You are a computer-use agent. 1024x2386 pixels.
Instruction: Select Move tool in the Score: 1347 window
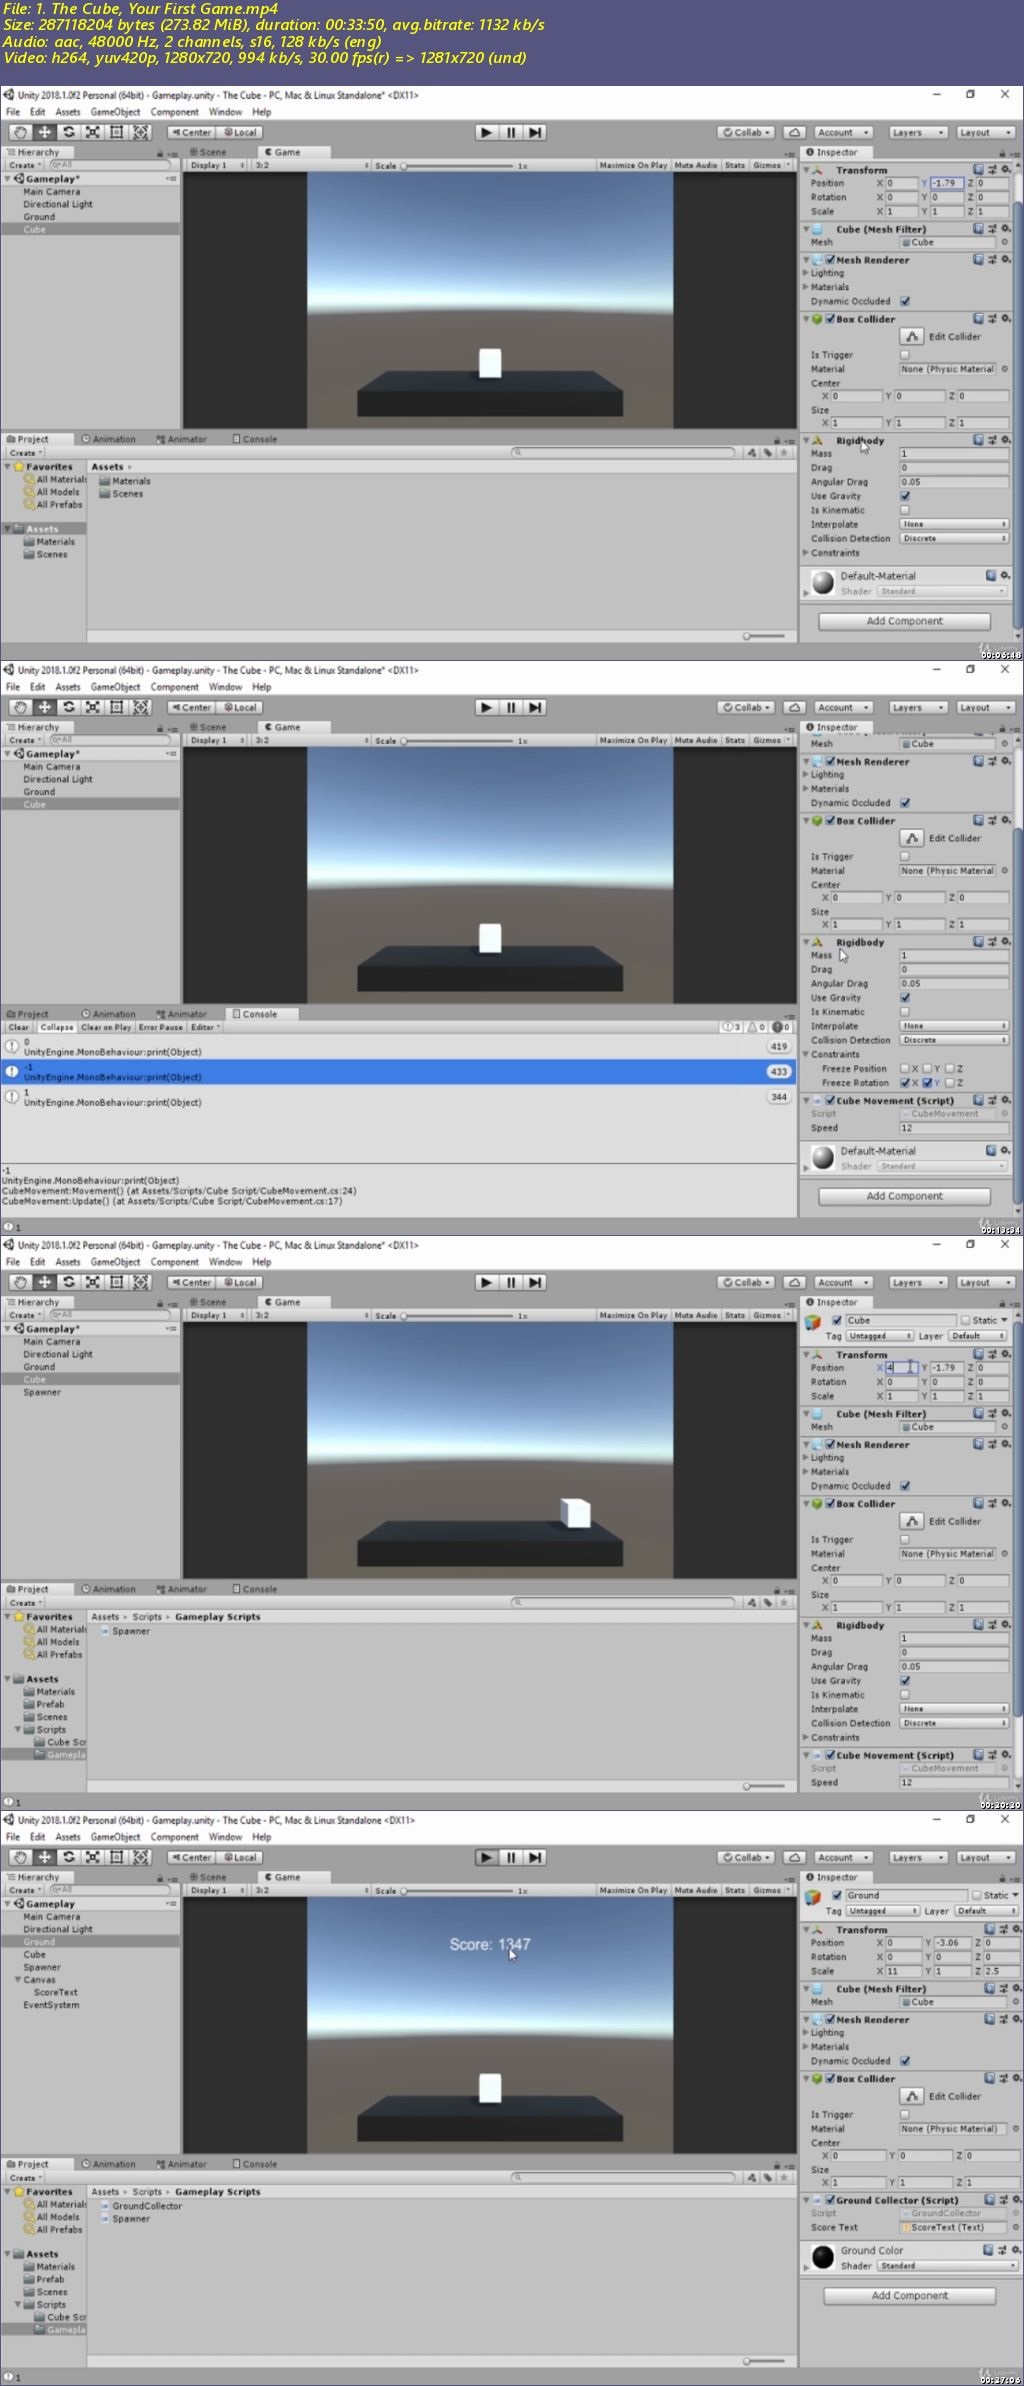click(x=44, y=1857)
